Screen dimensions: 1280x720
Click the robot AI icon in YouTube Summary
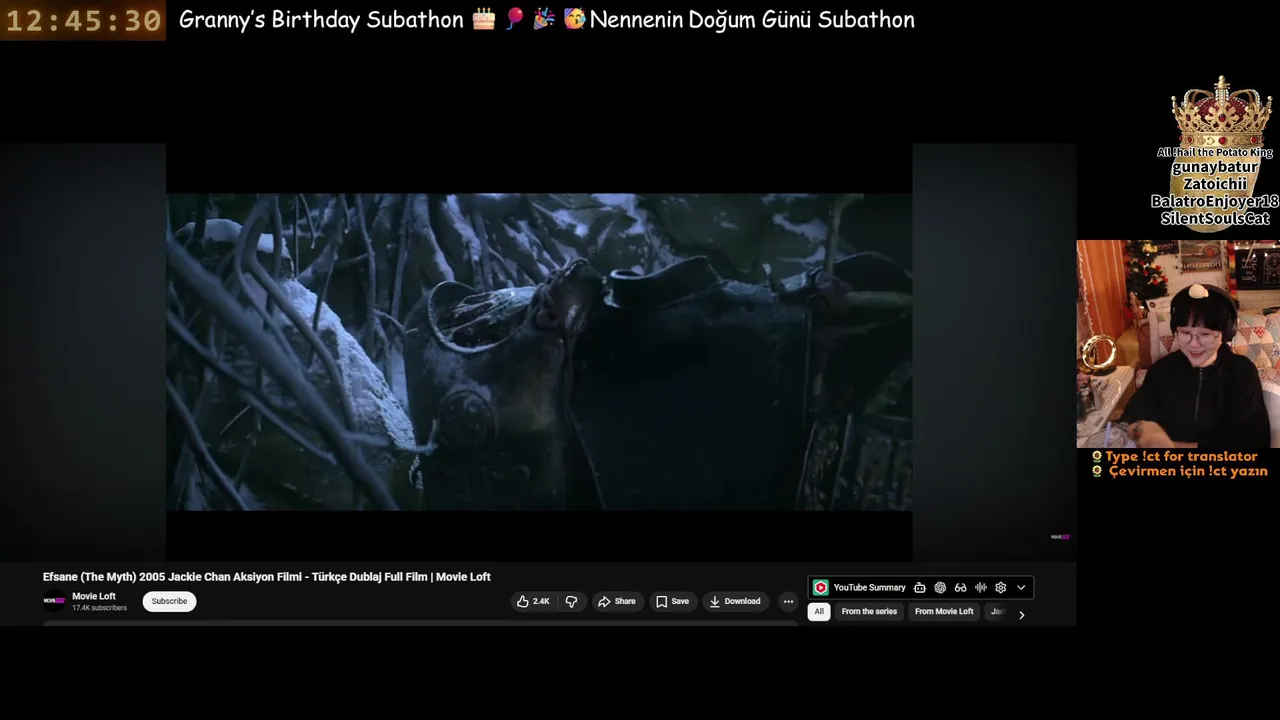(920, 588)
